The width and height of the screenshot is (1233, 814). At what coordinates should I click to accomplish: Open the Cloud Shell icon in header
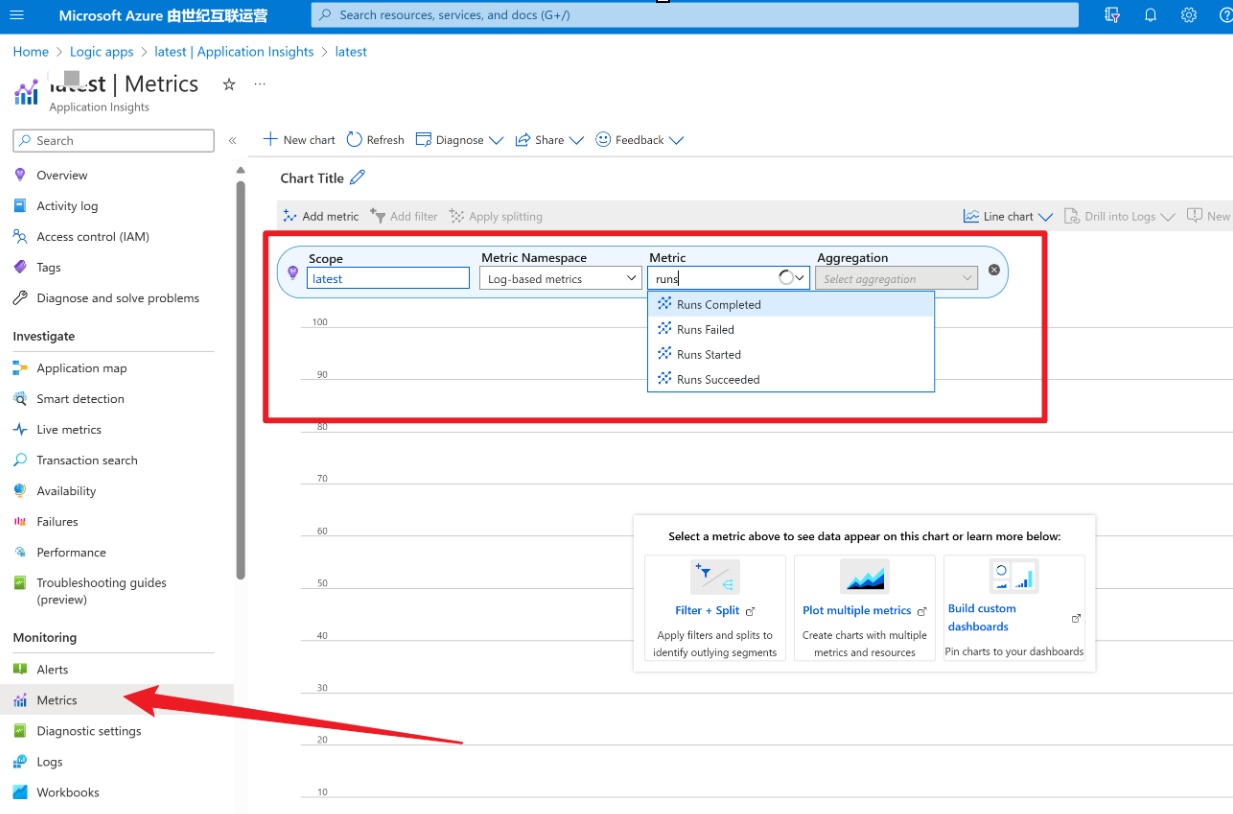pos(1112,15)
